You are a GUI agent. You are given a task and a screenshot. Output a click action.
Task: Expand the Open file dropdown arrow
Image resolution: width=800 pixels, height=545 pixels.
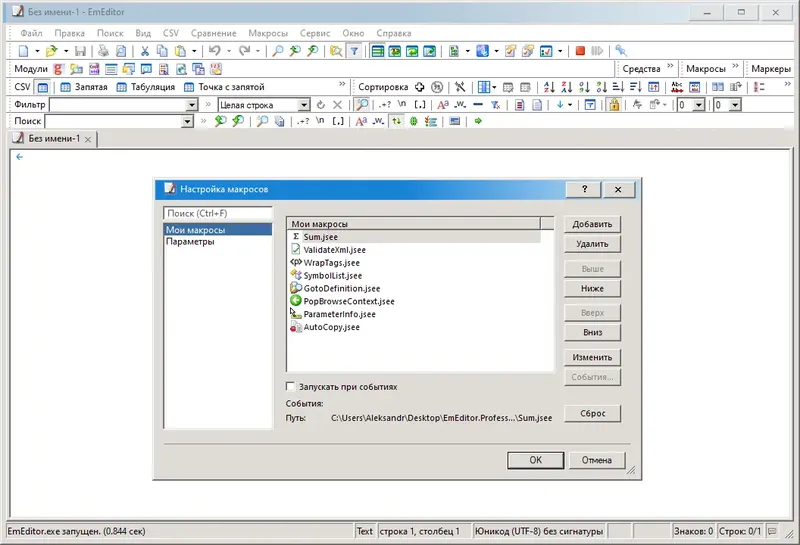(66, 51)
